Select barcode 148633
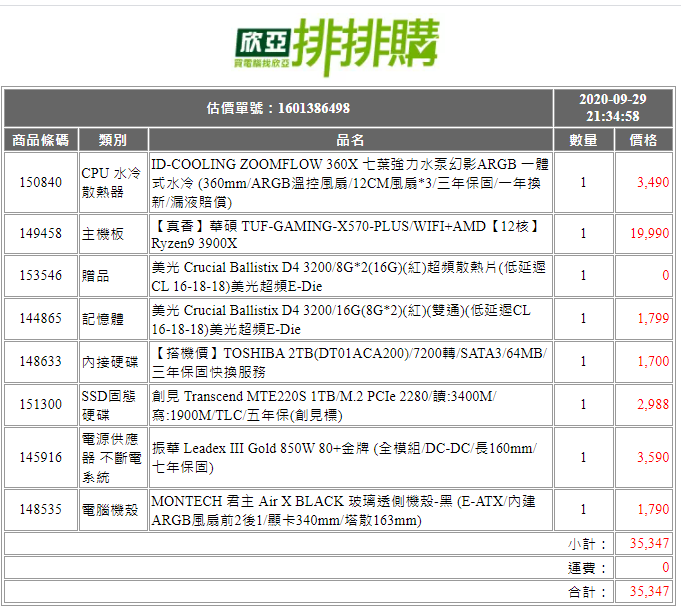Screen dimensions: 681x609 pyautogui.click(x=41, y=361)
